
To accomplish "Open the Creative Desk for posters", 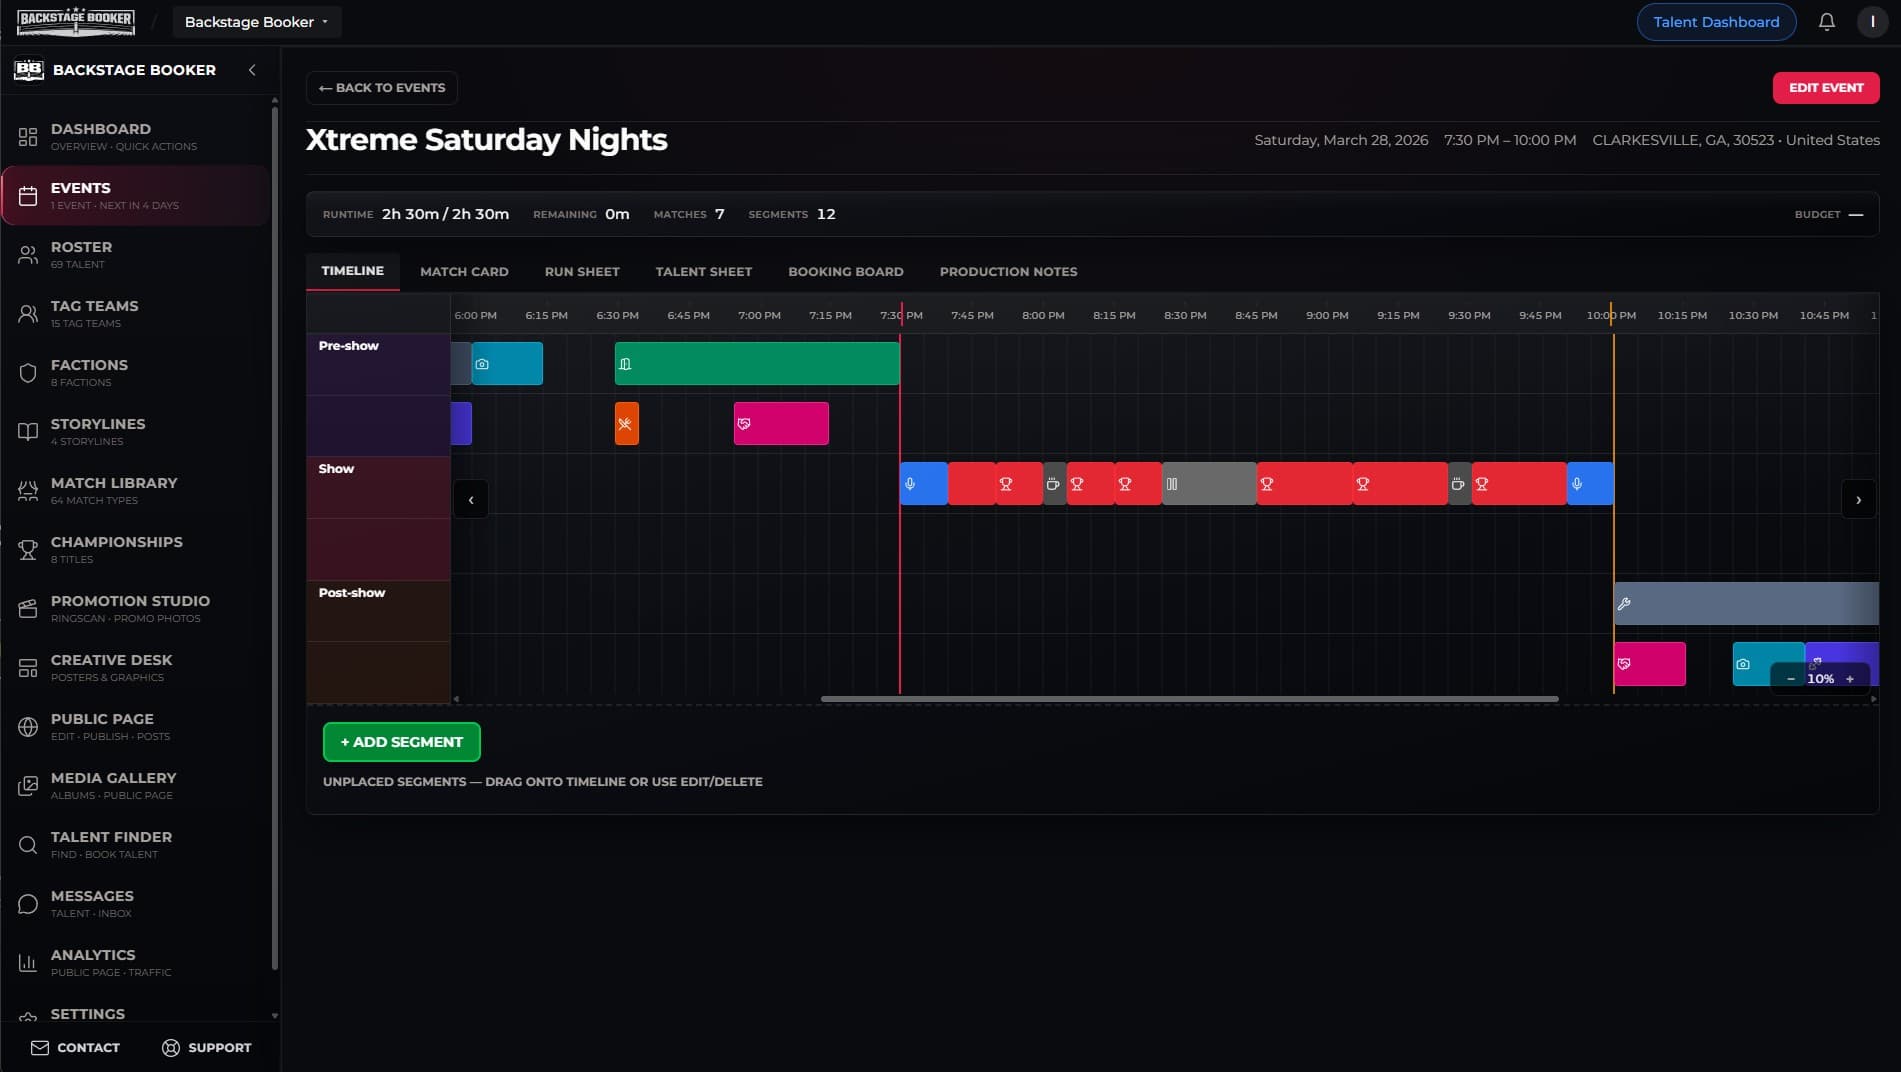I will 111,667.
